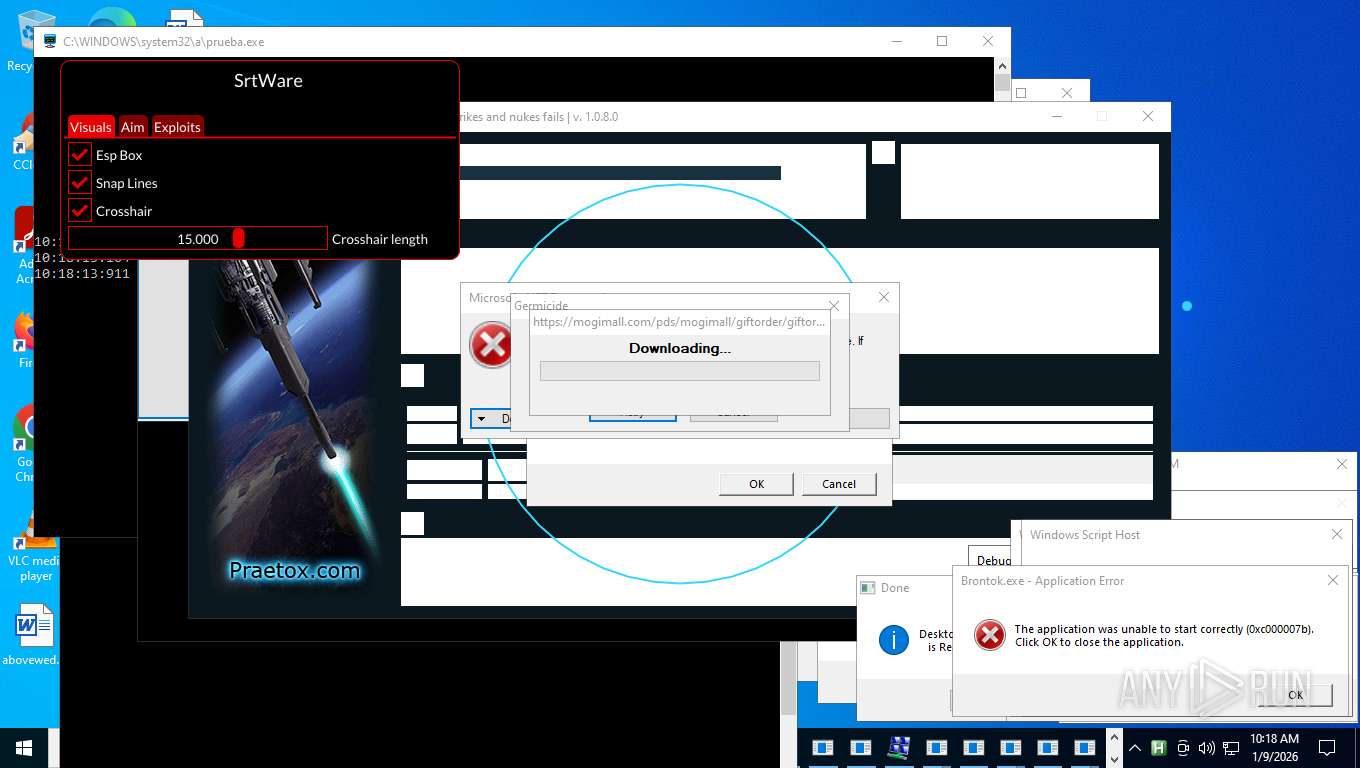Maximize the Praetox v. 1.0.8.0 window
The image size is (1360, 768).
pyautogui.click(x=1101, y=116)
